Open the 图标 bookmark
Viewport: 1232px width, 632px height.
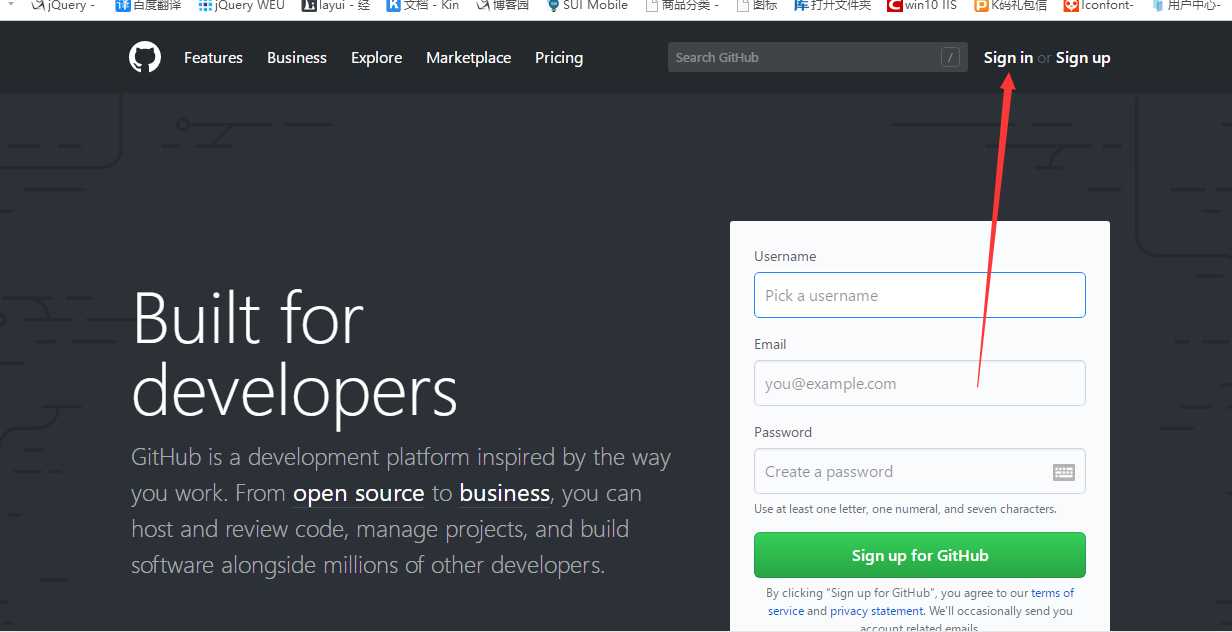click(757, 5)
